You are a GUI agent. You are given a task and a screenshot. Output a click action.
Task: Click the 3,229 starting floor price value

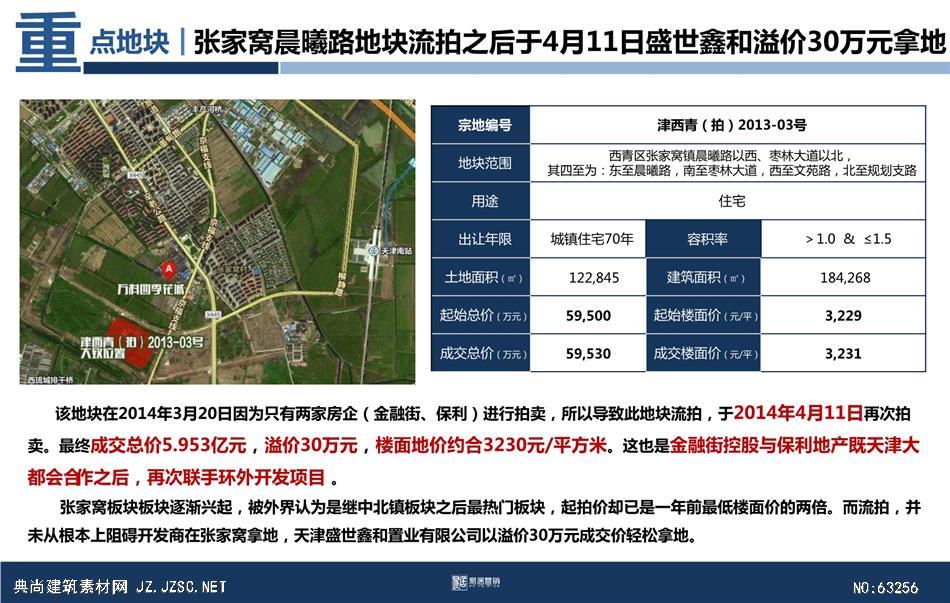[843, 315]
